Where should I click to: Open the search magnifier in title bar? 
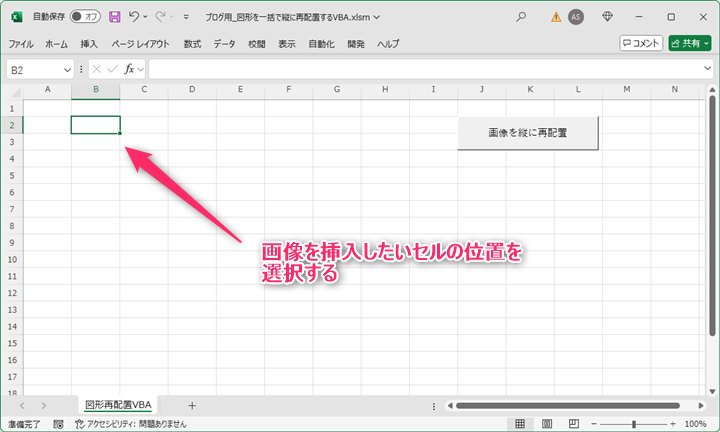[521, 17]
